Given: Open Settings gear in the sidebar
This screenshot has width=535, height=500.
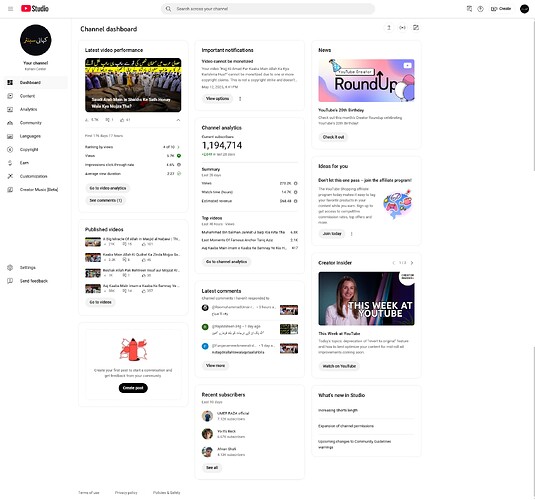Looking at the screenshot, I should 10,268.
